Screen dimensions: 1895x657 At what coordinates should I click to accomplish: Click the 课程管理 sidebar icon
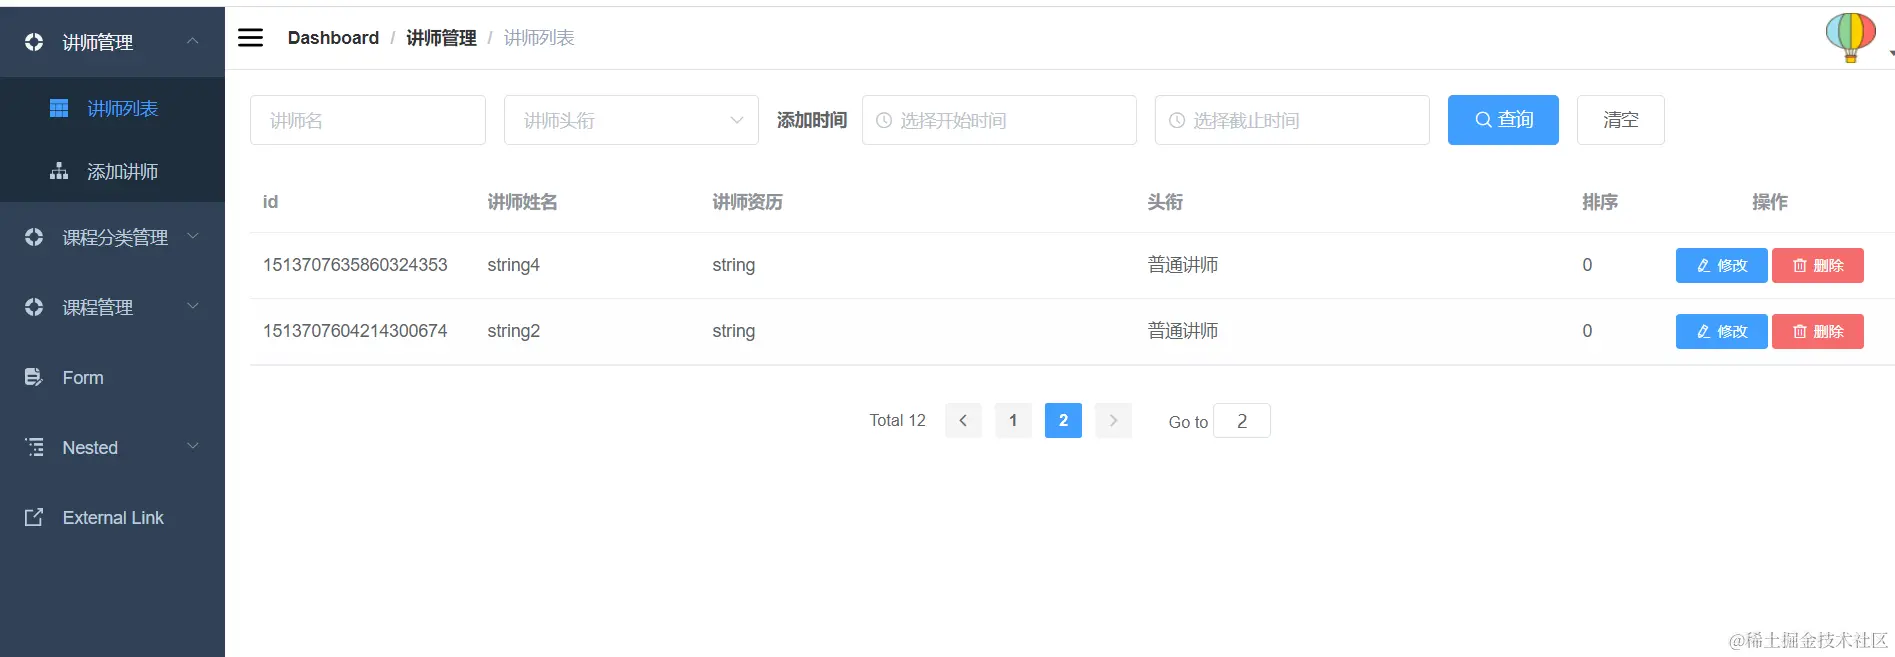(34, 307)
